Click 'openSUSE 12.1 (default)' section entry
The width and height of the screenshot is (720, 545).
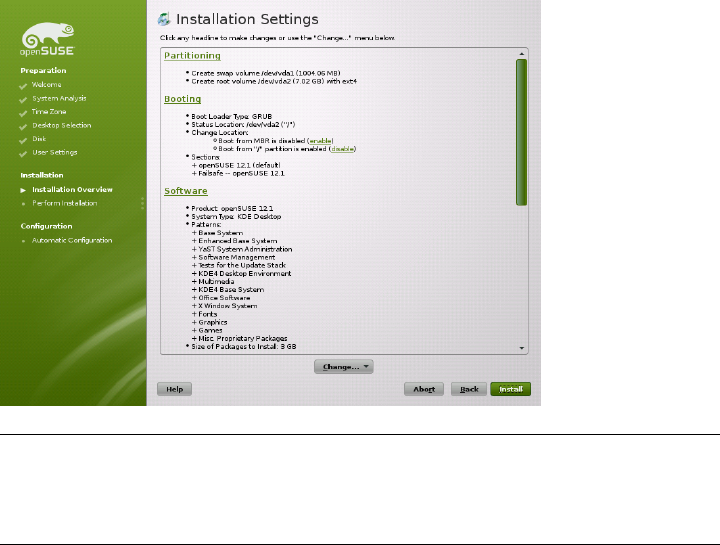point(239,165)
